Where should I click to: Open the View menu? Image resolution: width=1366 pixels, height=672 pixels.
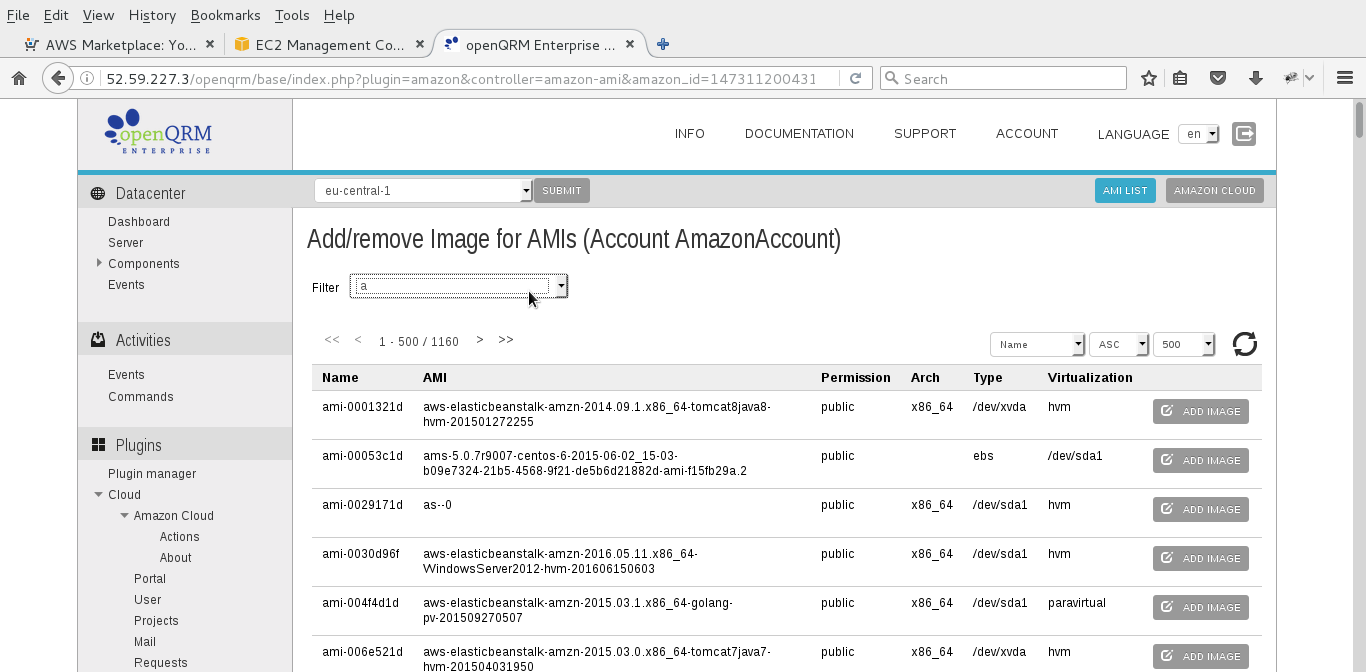click(x=98, y=15)
